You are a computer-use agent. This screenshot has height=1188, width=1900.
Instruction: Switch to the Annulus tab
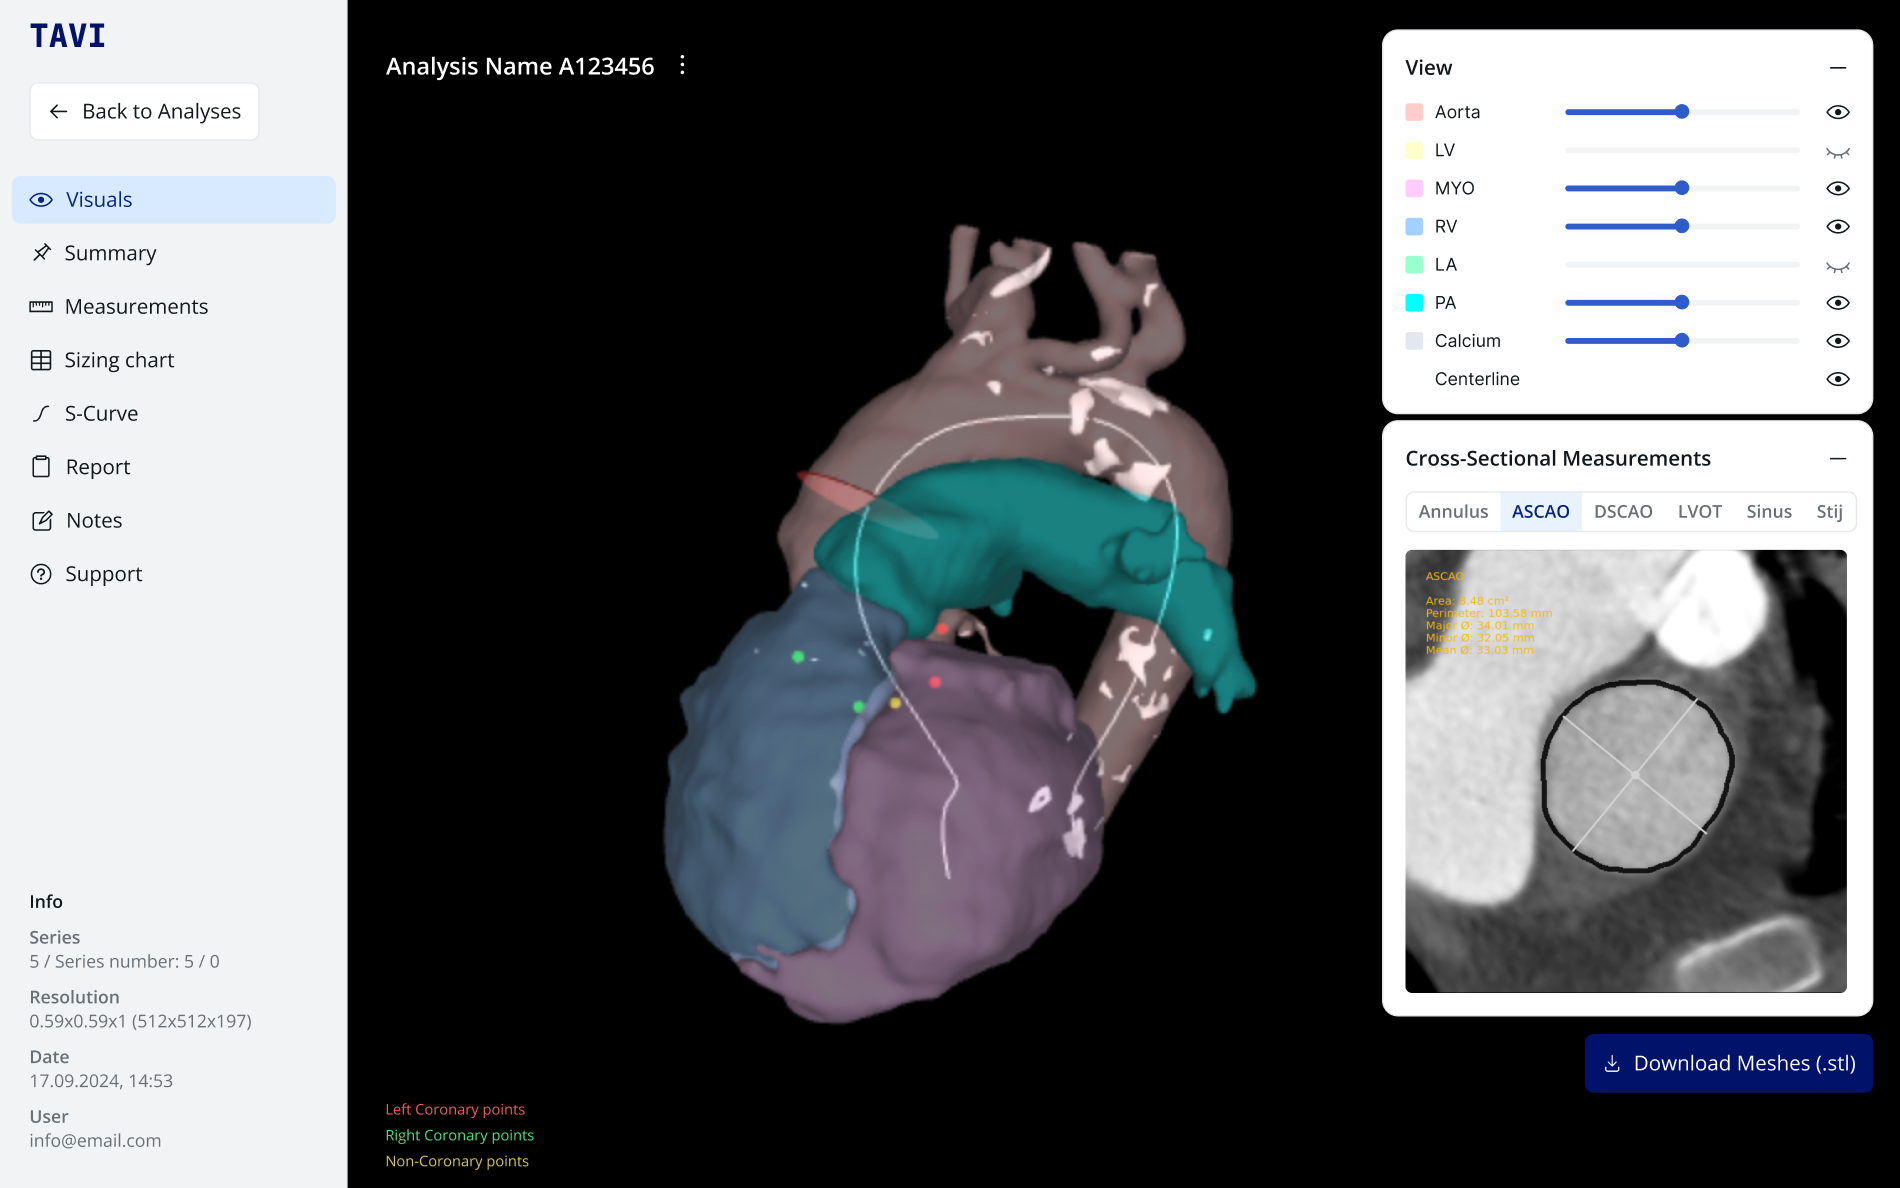[x=1453, y=512]
